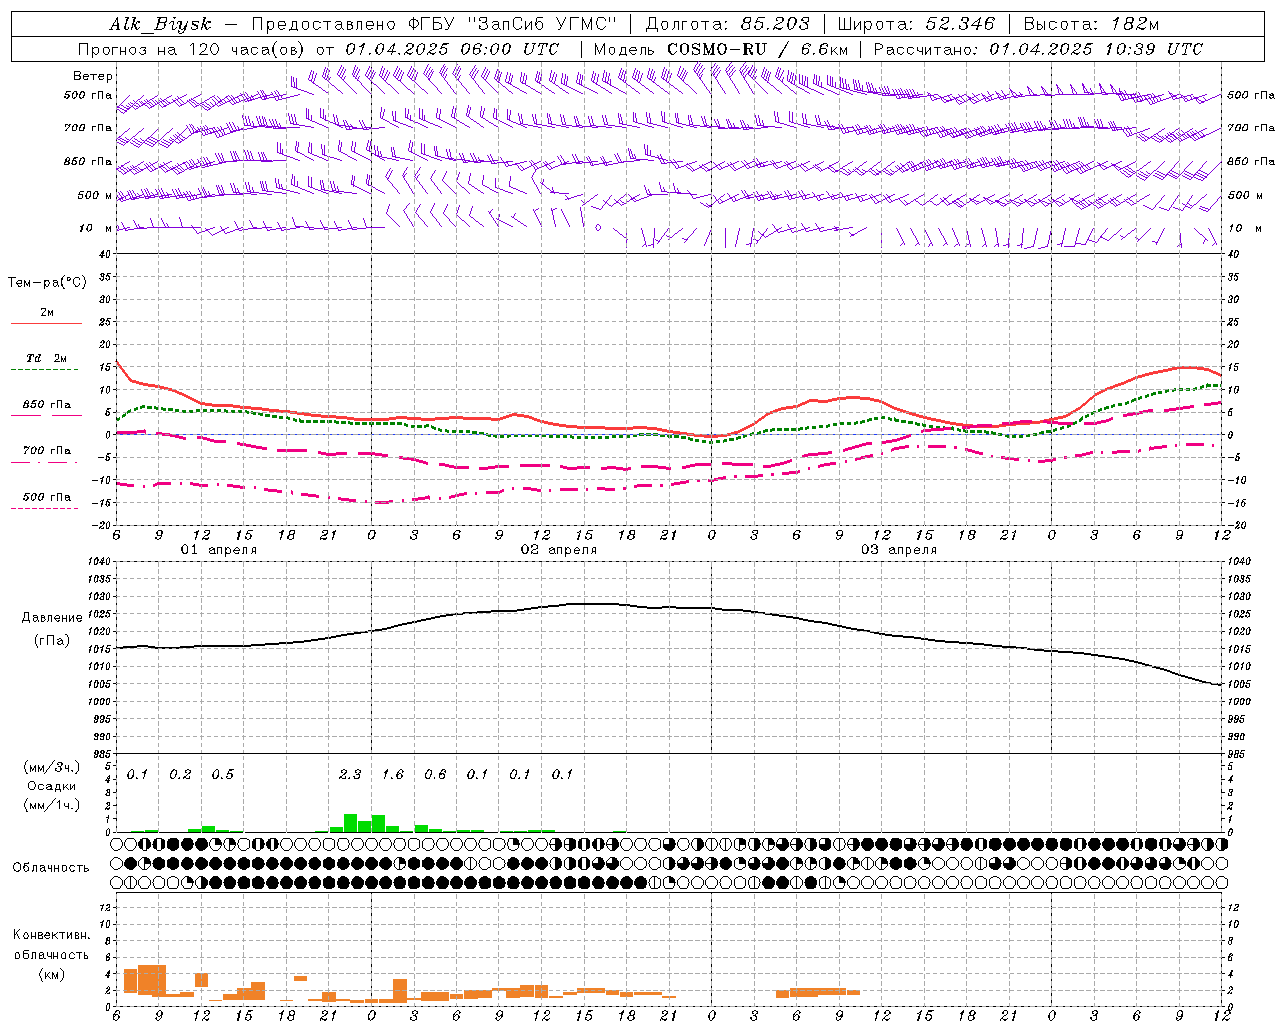The image size is (1280, 1024).
Task: Click the '850 гПа' temperature legend entry
Action: point(46,405)
